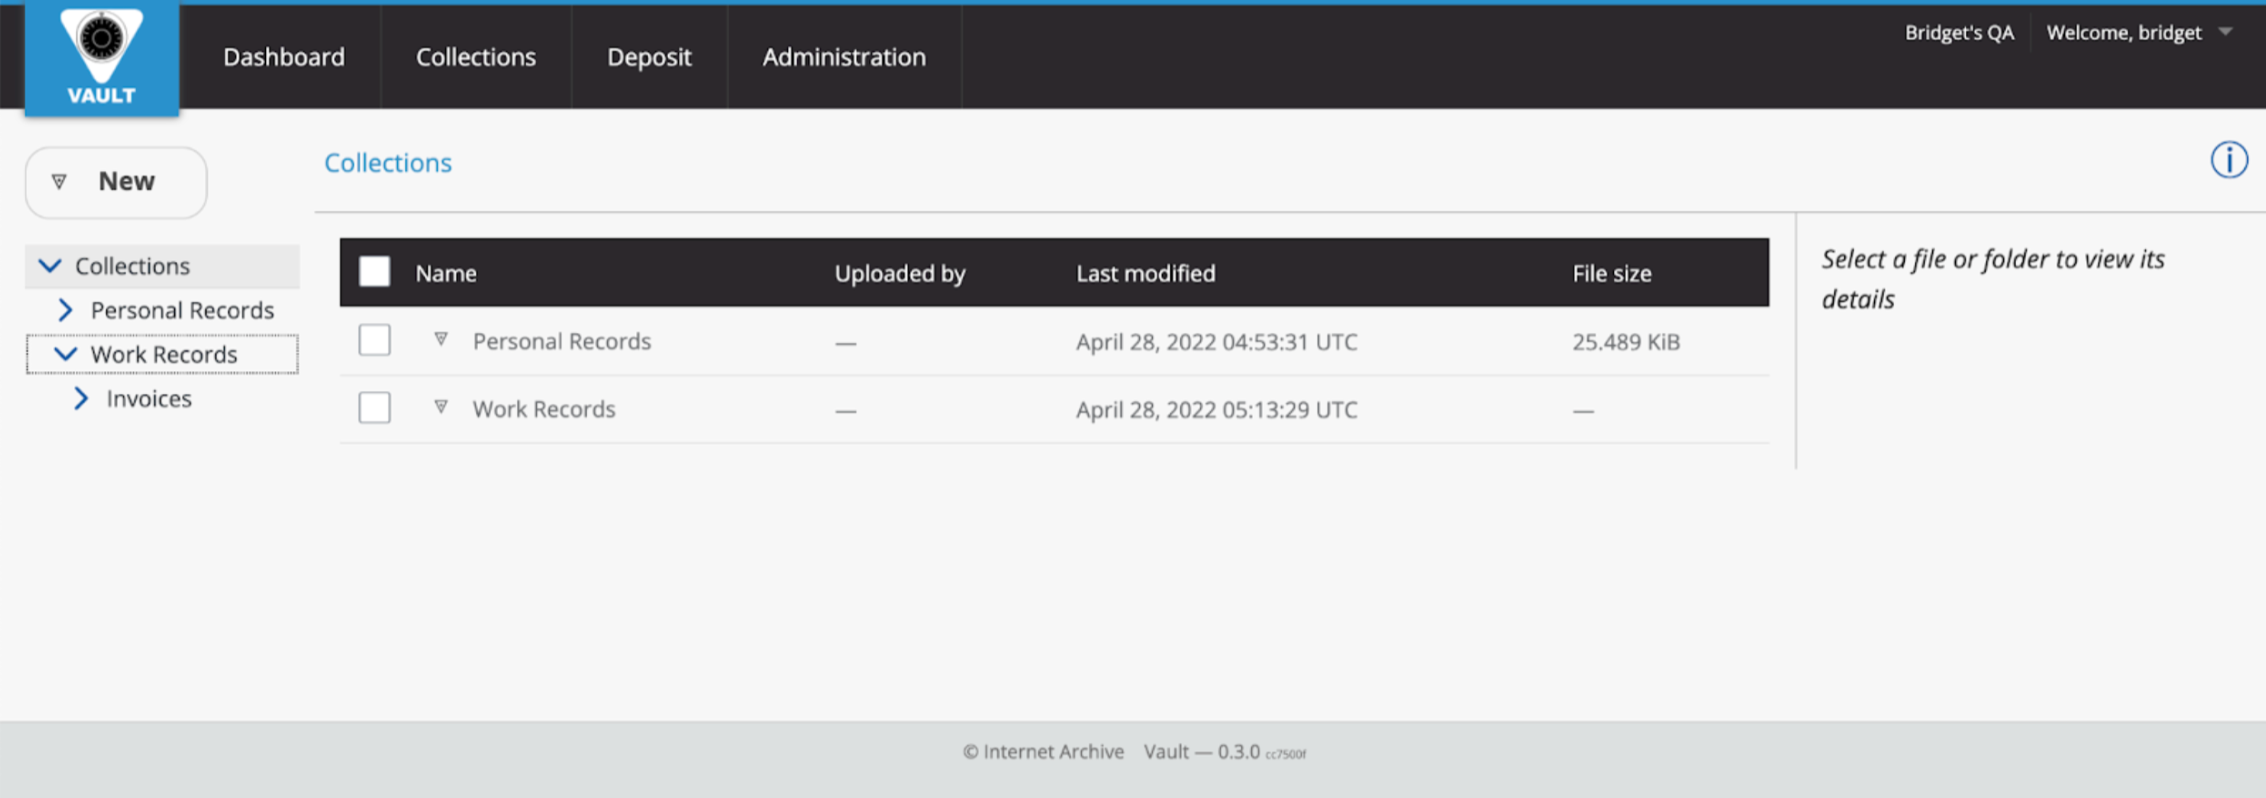Expand Personal Records in sidebar tree
2266x798 pixels.
[x=66, y=310]
